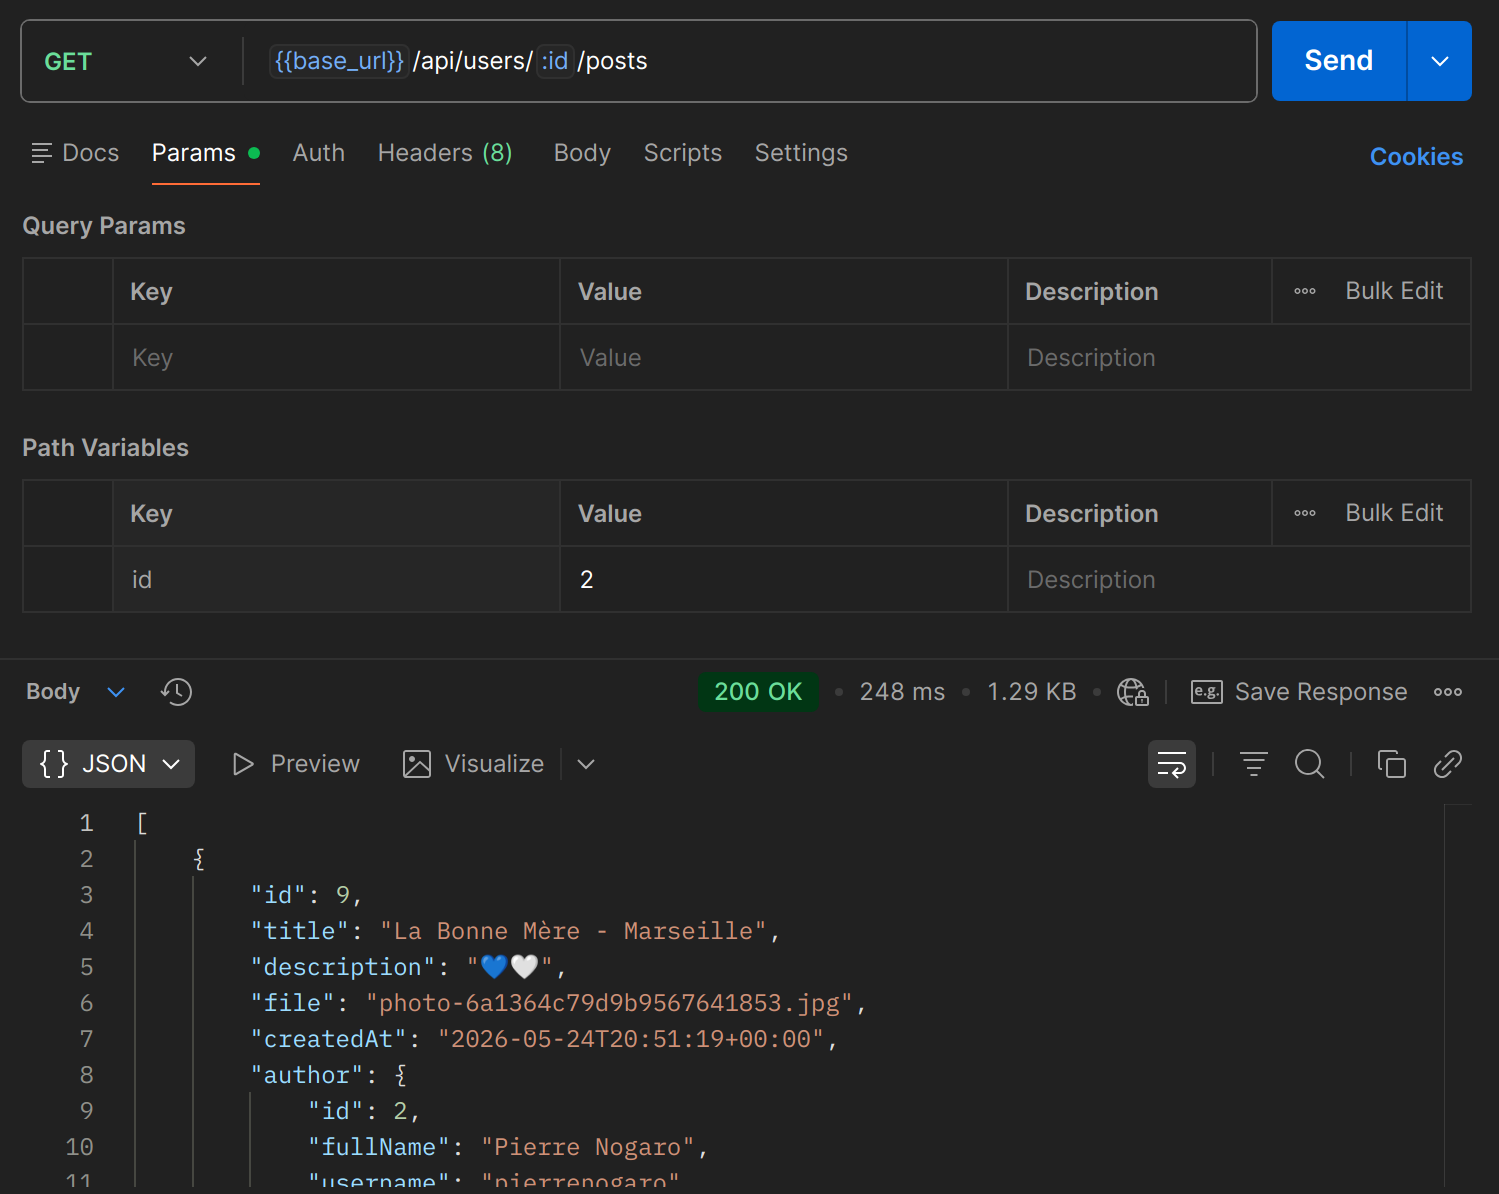Switch to the Params tab
Screen dimensions: 1499x1194
pos(205,153)
